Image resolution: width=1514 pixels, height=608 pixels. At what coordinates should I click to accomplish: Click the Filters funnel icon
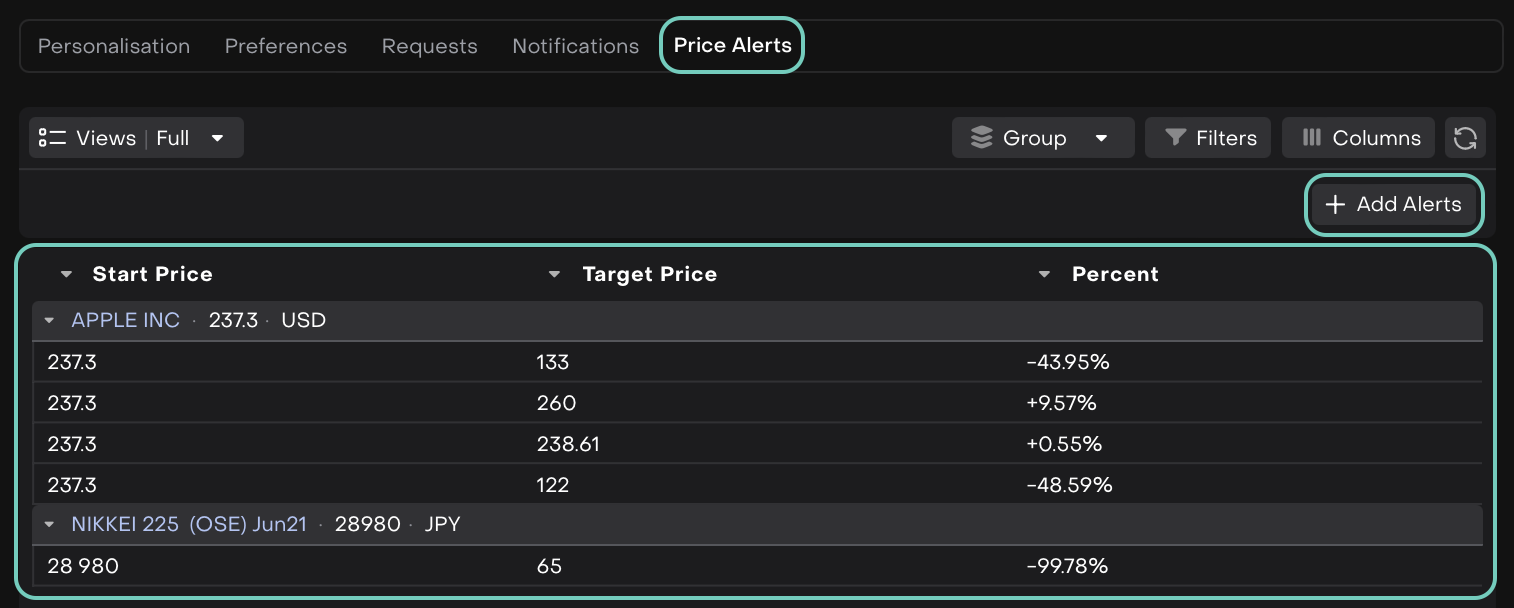coord(1176,138)
